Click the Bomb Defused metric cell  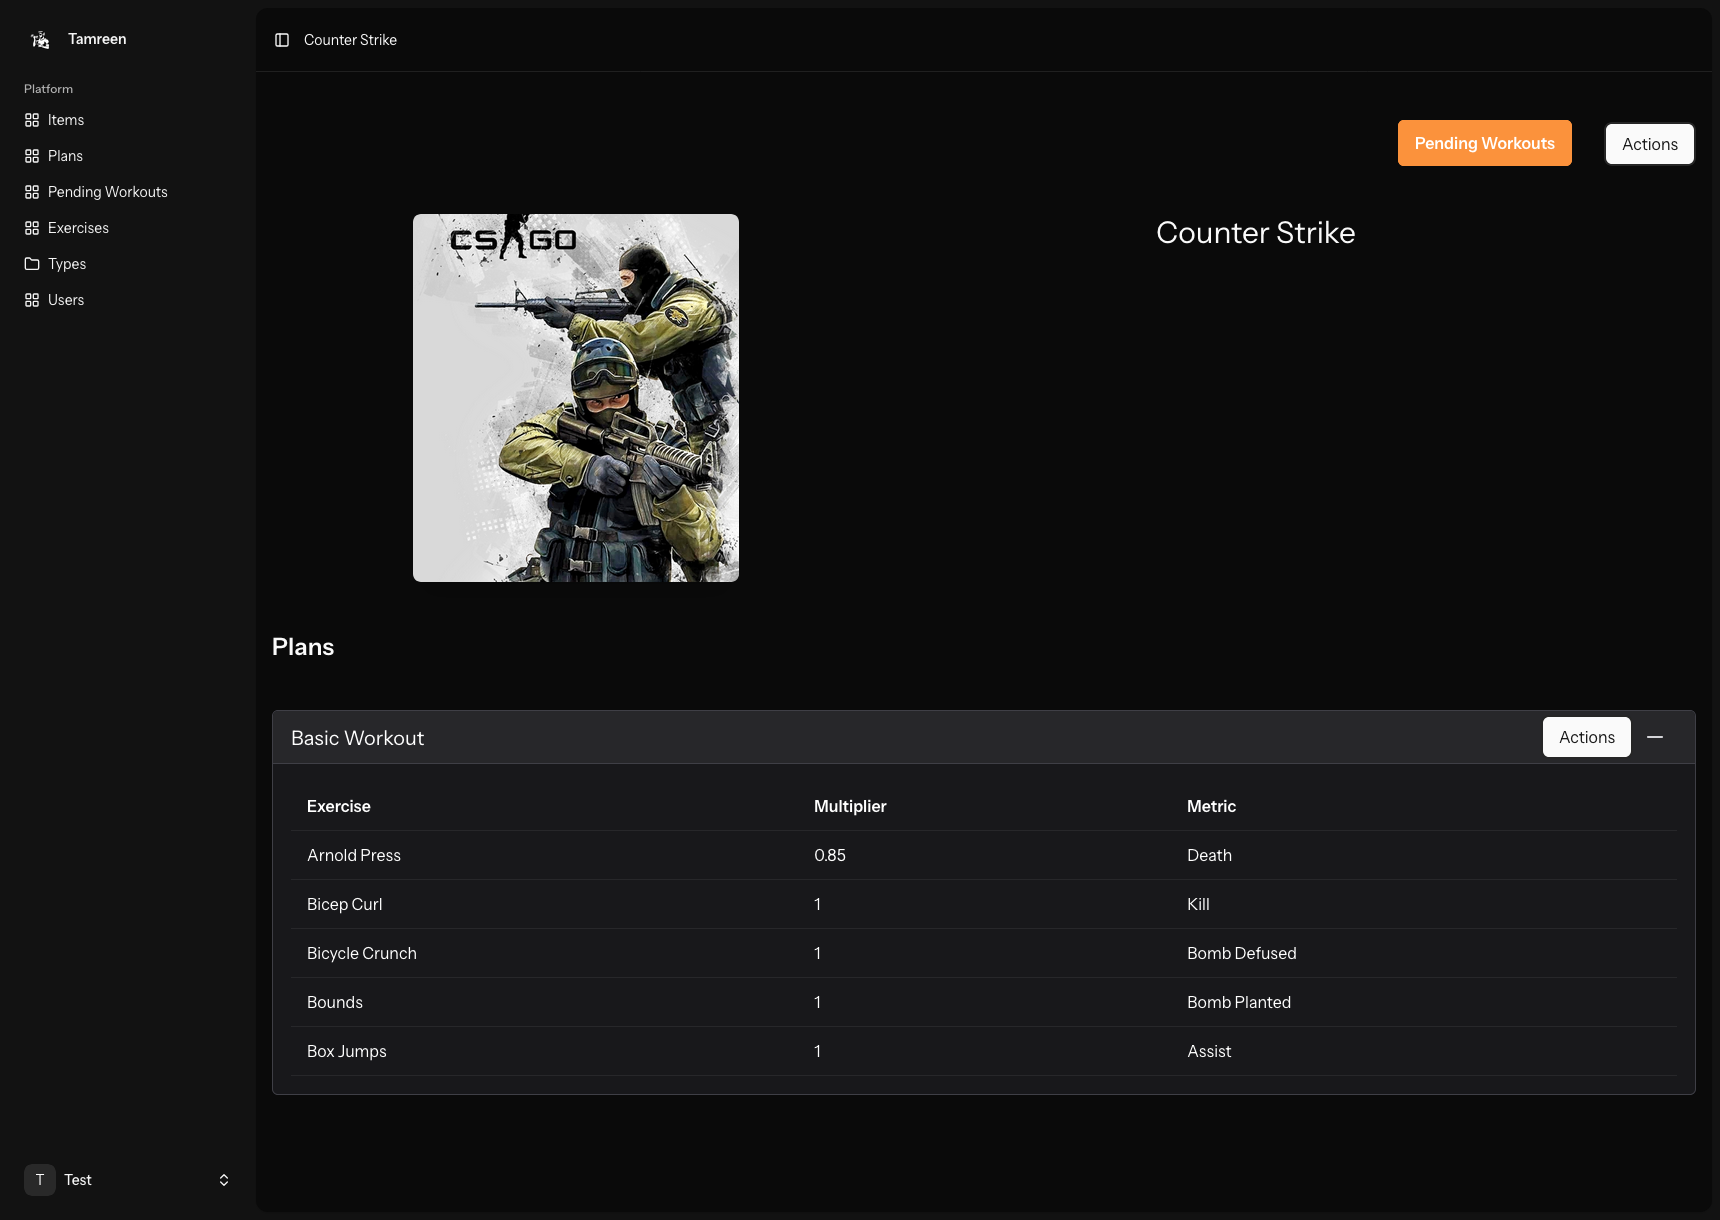pos(1242,953)
